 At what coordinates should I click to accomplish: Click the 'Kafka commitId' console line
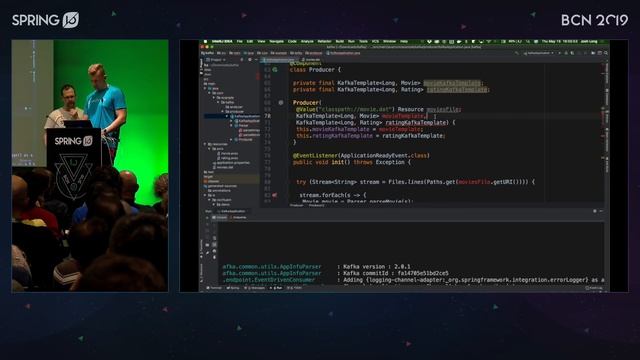coord(396,273)
